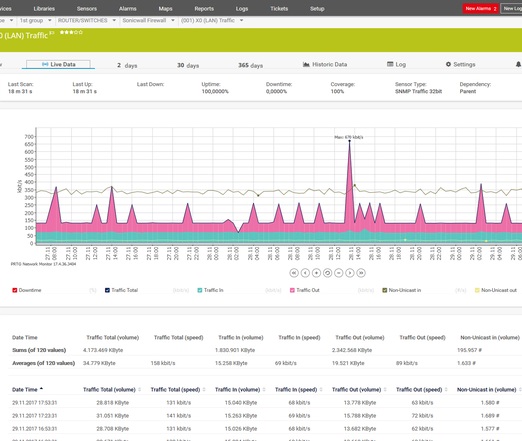This screenshot has width=522, height=441.
Task: Click the Coverage 100% value
Action: click(337, 91)
